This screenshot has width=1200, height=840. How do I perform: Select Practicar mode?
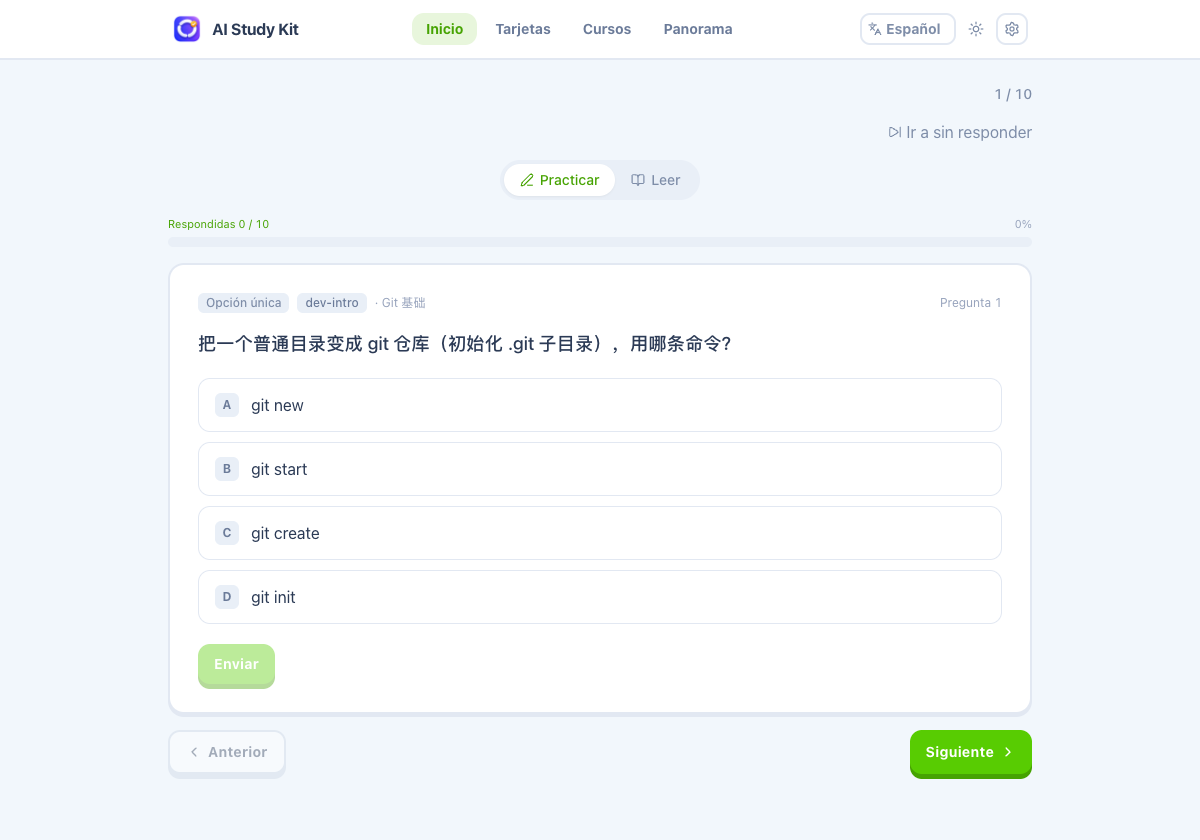560,180
